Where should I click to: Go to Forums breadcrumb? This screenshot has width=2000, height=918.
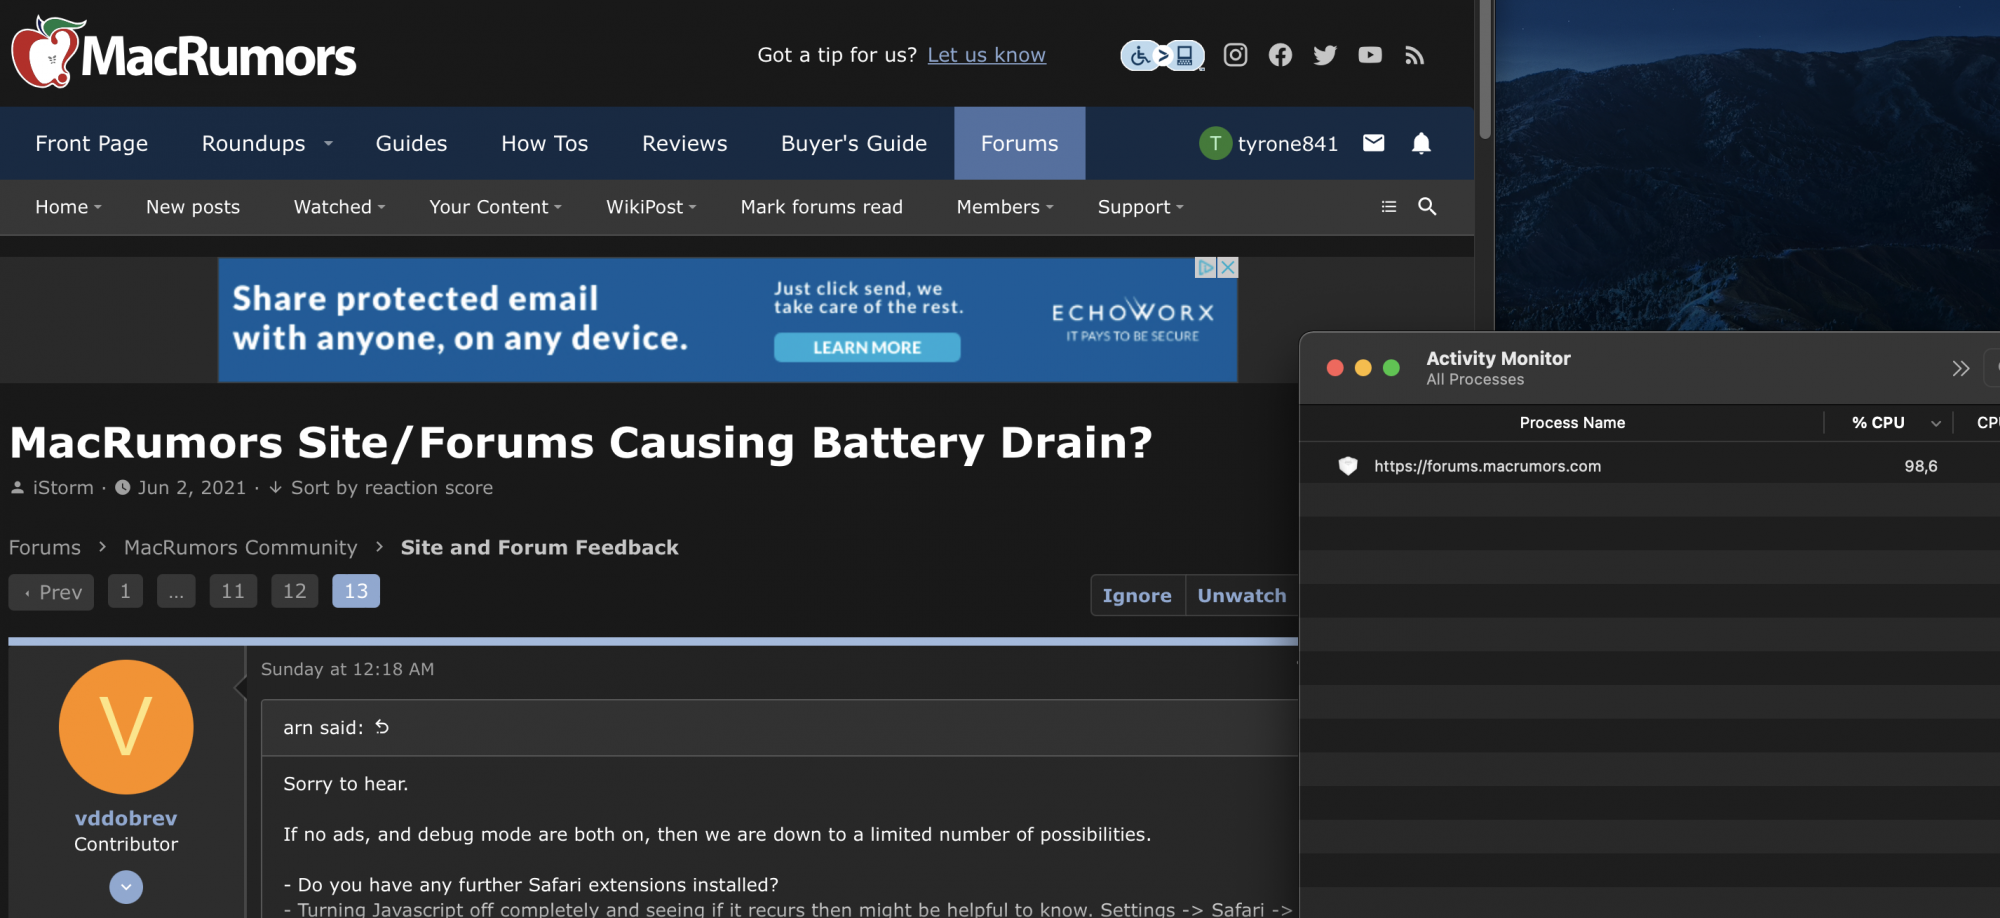pyautogui.click(x=45, y=548)
